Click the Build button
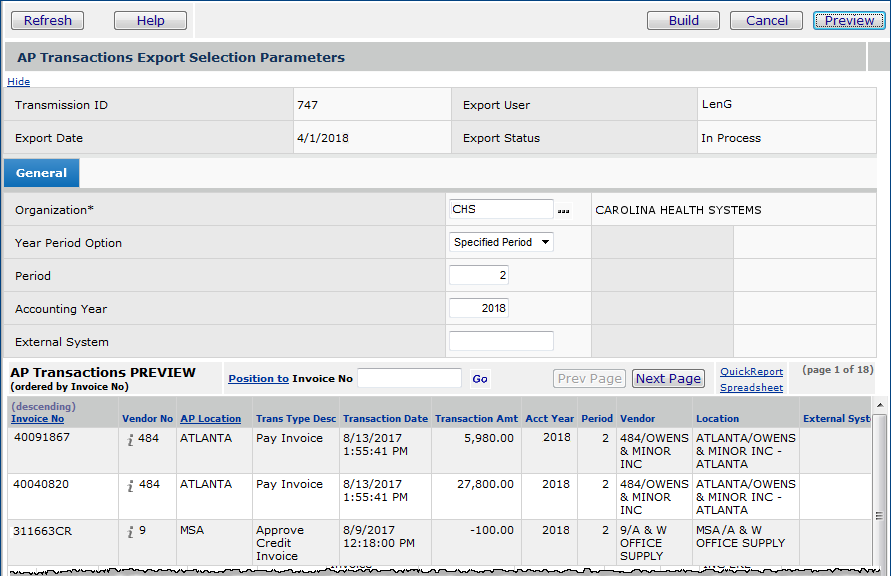The width and height of the screenshot is (891, 576). point(683,20)
